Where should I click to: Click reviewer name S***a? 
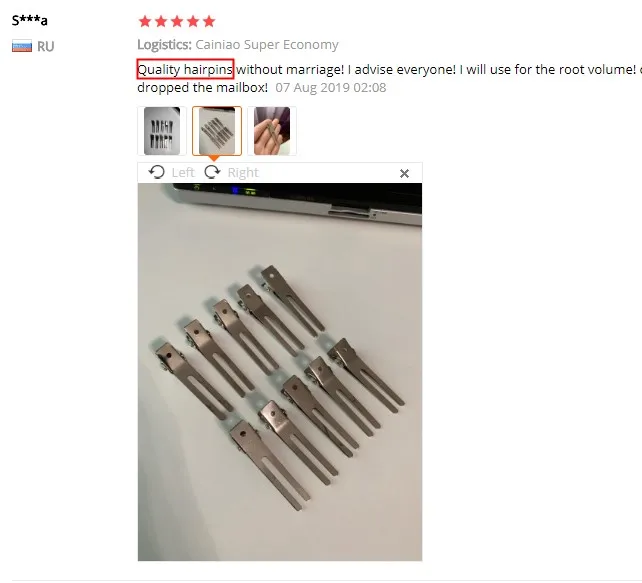coord(29,20)
